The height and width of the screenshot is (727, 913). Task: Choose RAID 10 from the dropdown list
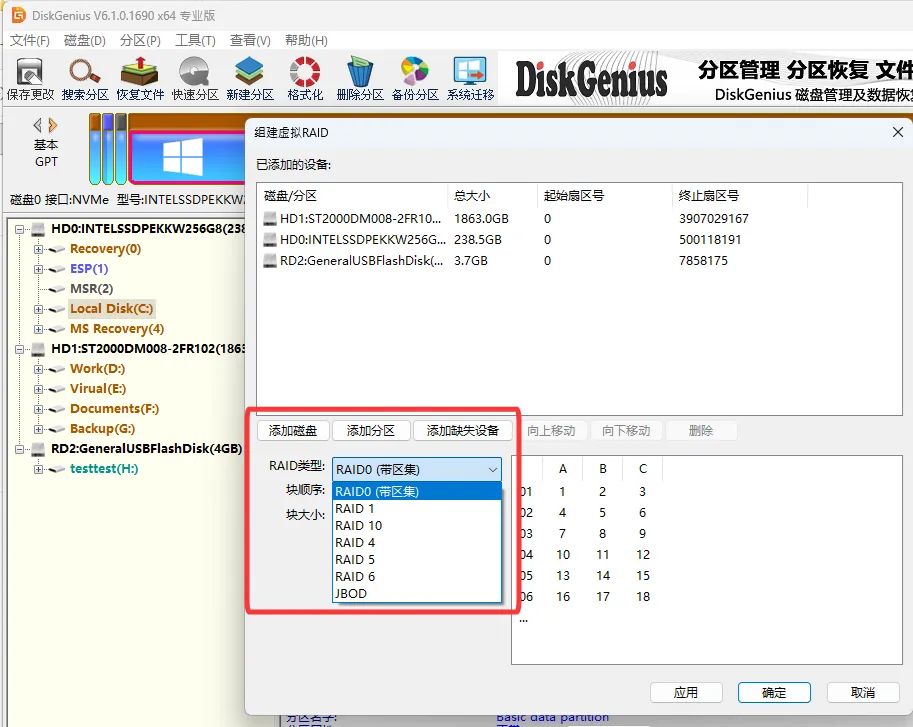pos(416,525)
